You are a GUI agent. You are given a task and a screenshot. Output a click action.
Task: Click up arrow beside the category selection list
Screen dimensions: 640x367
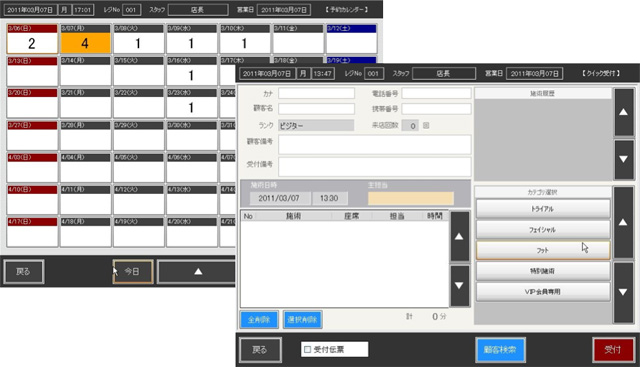click(623, 222)
